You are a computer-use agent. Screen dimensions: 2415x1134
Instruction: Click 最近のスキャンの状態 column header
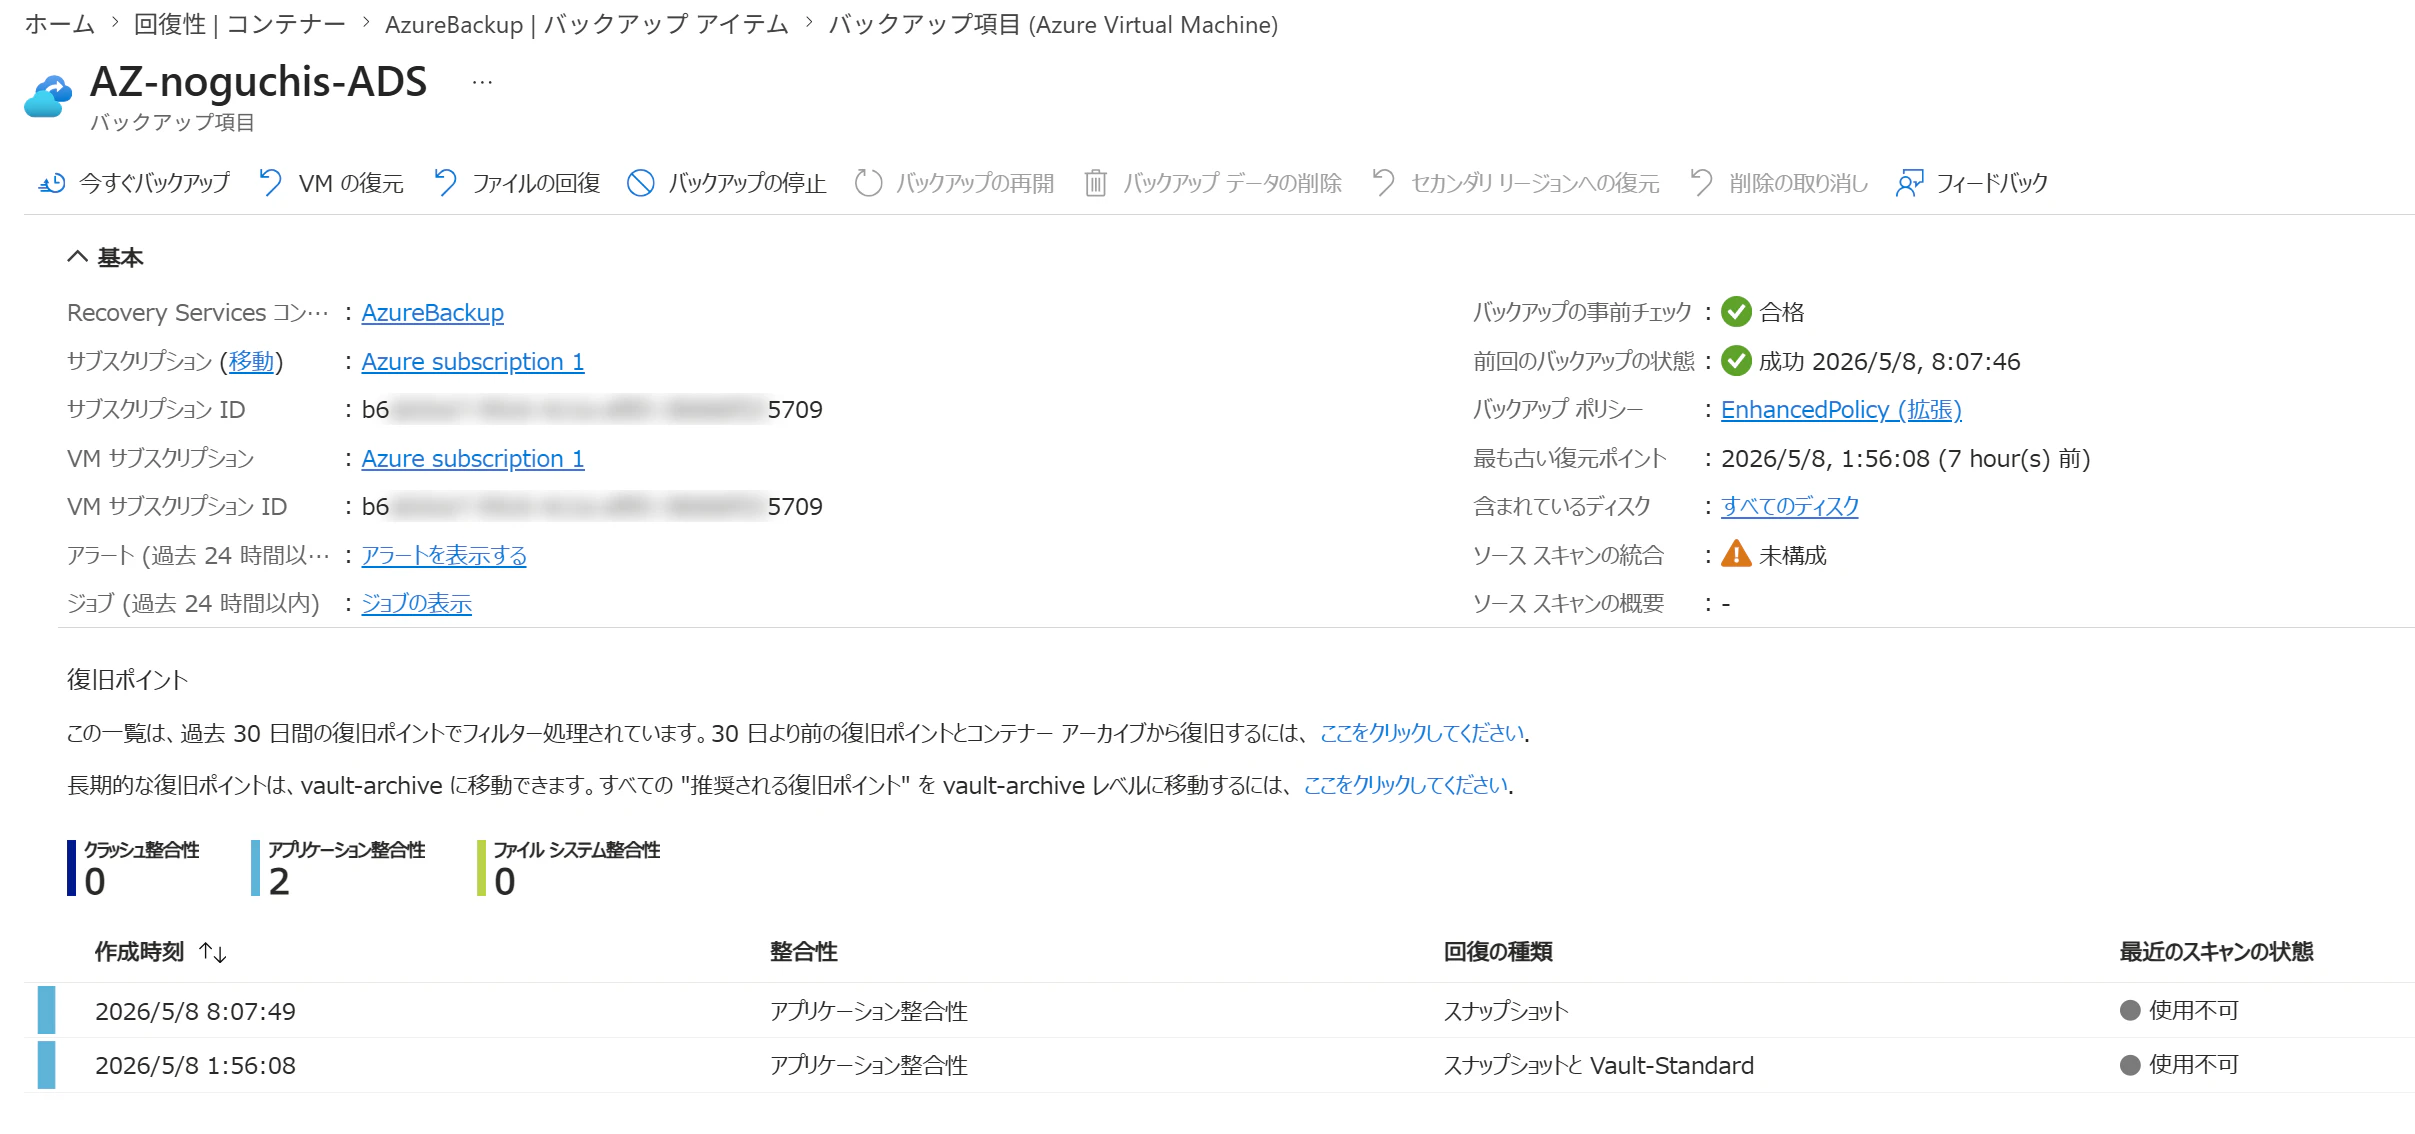(2217, 952)
